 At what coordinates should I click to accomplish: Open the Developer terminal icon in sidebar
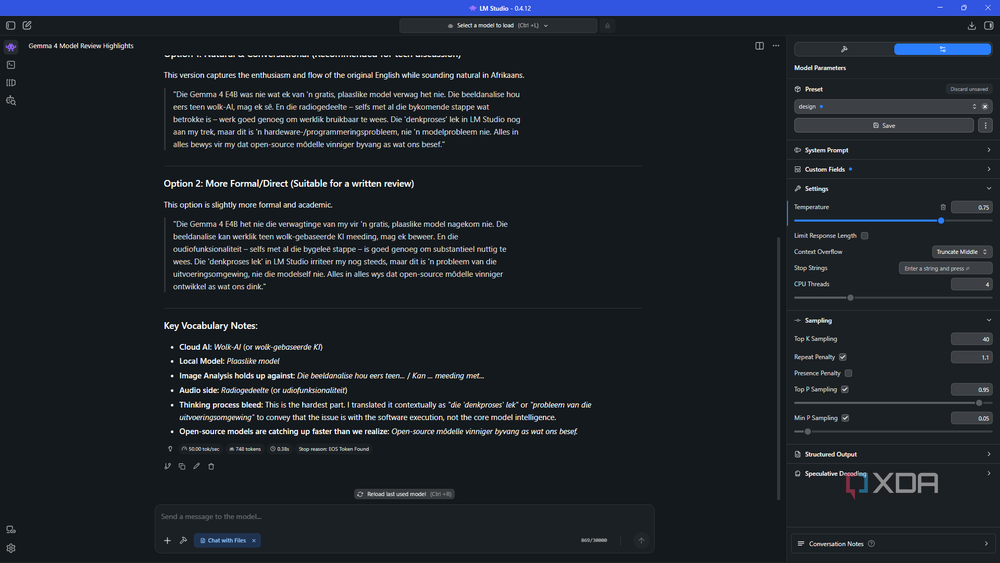11,65
